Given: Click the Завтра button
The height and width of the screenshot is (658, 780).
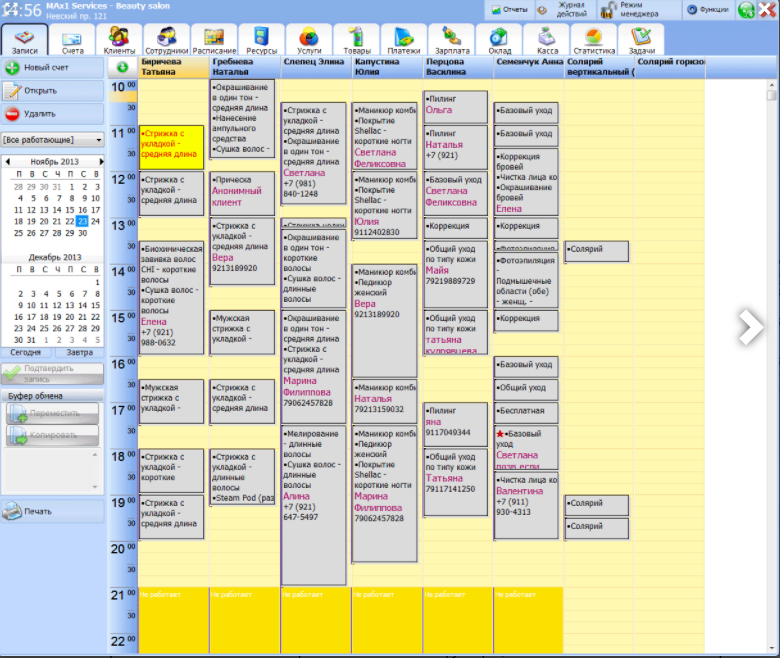Looking at the screenshot, I should click(x=80, y=352).
